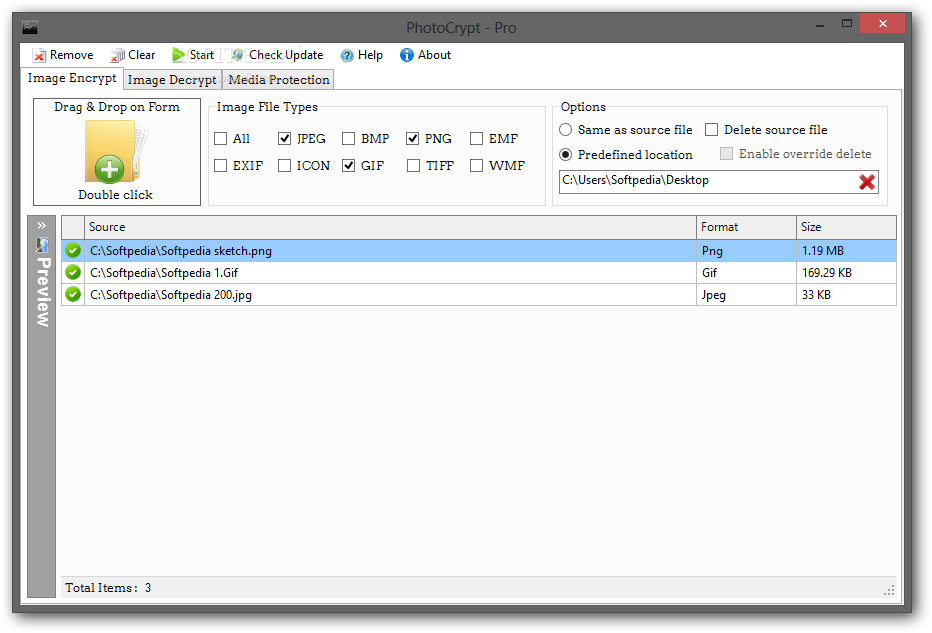The height and width of the screenshot is (633, 932).
Task: Click the 169.29 KB size cell
Action: pyautogui.click(x=846, y=273)
